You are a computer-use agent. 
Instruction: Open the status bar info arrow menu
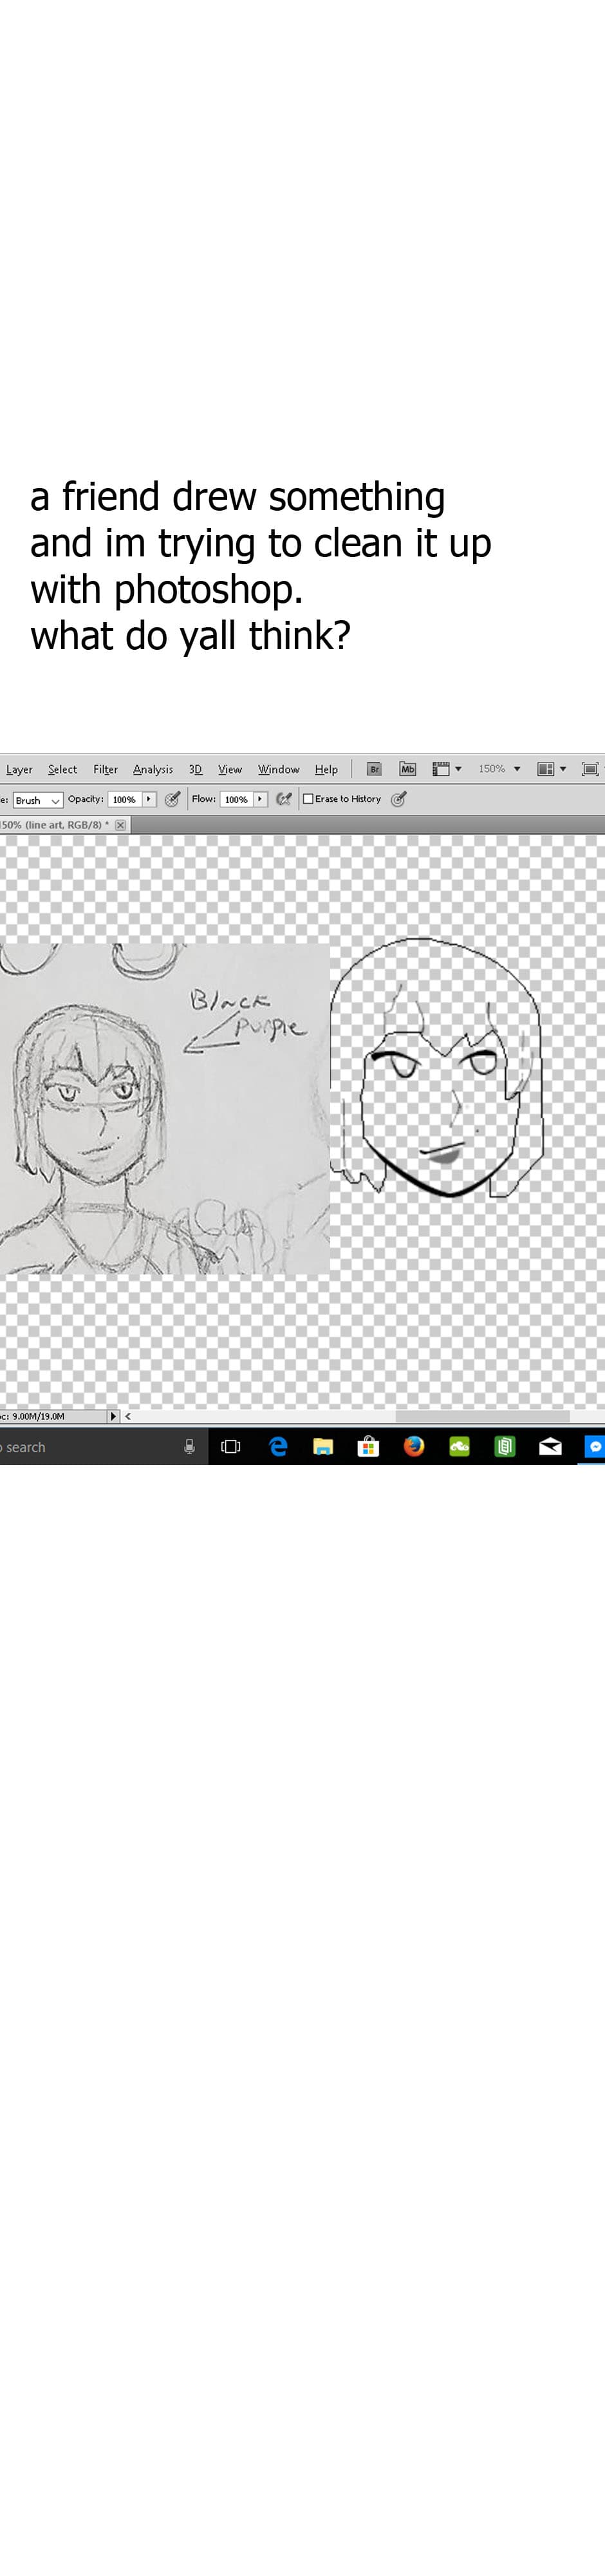[x=113, y=1416]
